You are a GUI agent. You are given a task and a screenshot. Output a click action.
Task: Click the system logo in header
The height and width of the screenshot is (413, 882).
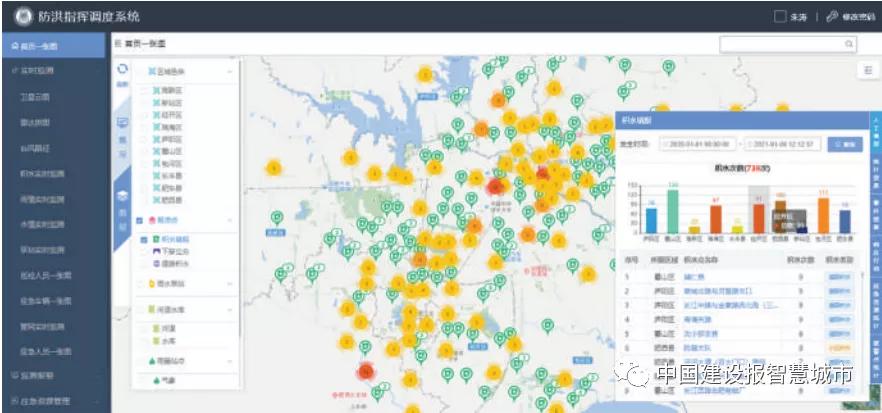click(20, 17)
